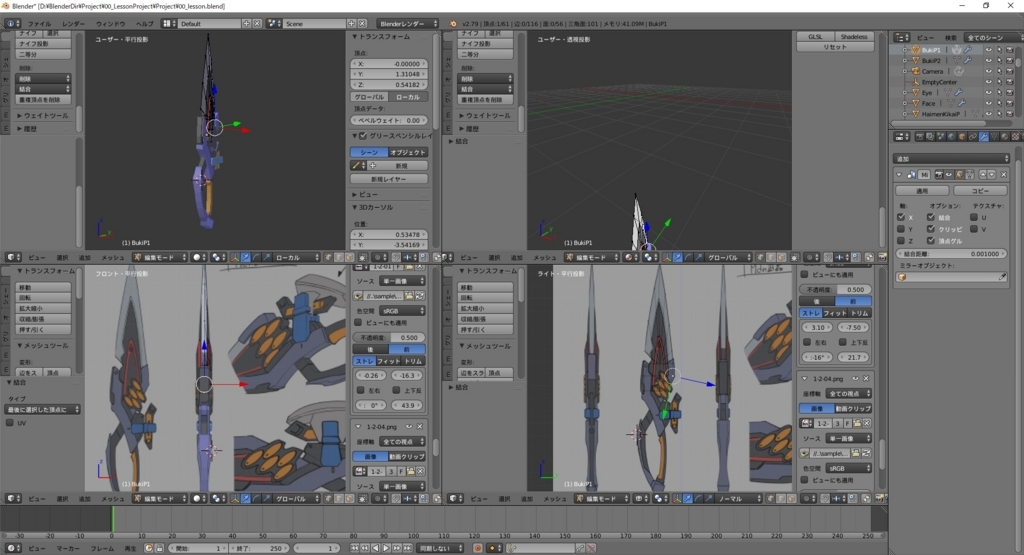Play the animation forward in timeline

[x=386, y=548]
